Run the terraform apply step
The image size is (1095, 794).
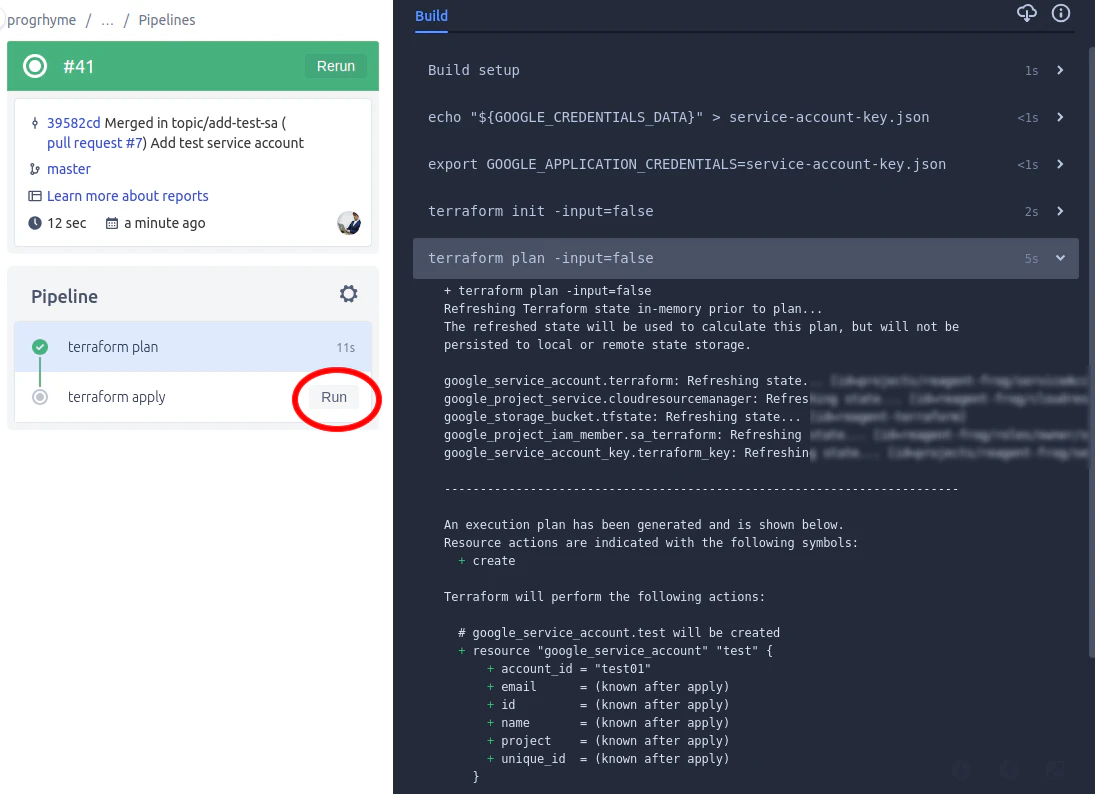coord(334,397)
